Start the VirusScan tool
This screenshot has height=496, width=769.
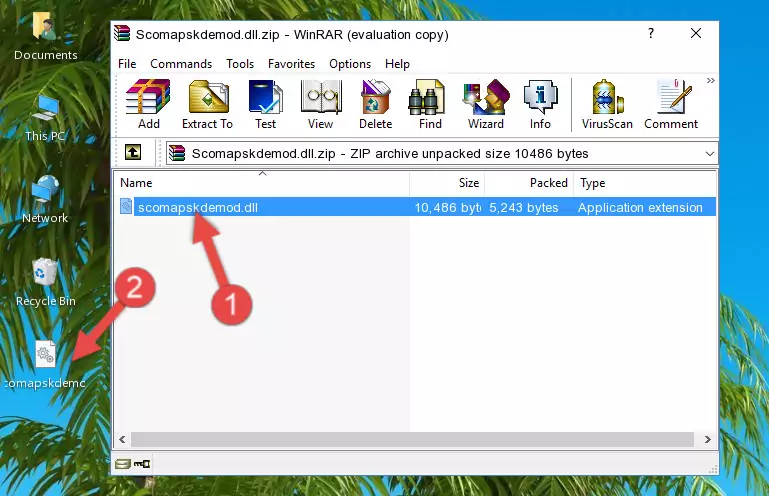pos(607,104)
